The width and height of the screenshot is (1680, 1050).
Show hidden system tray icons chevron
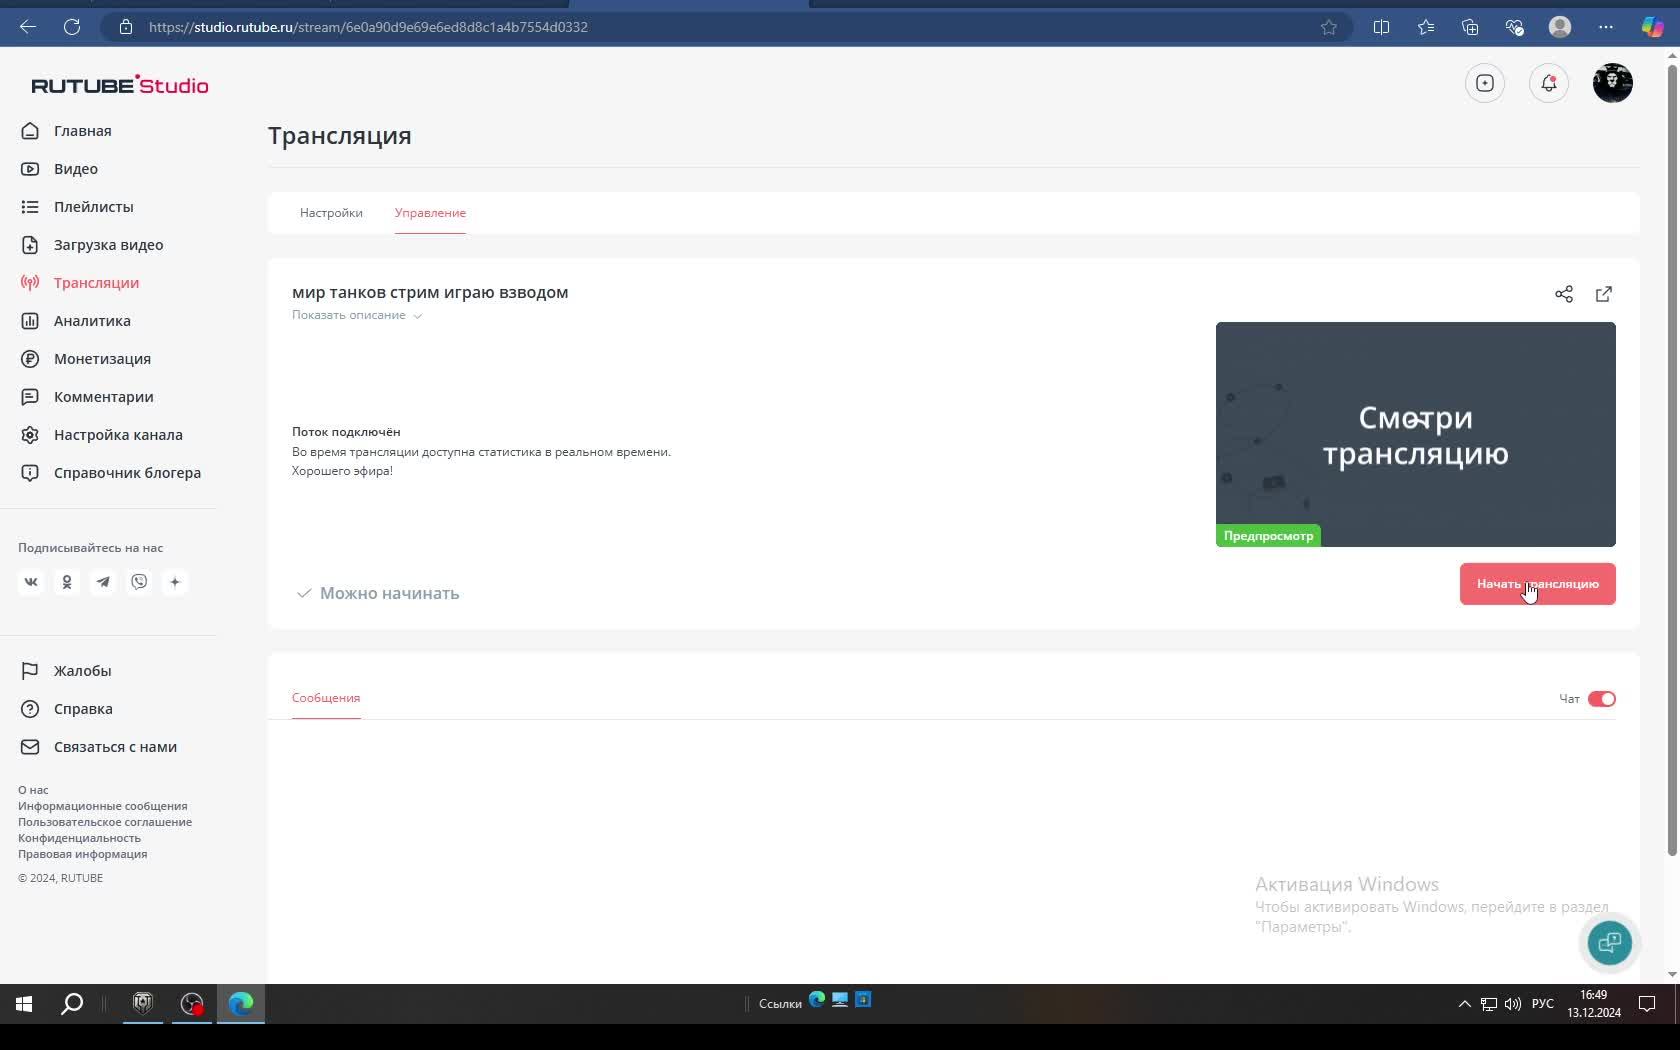click(1465, 1004)
